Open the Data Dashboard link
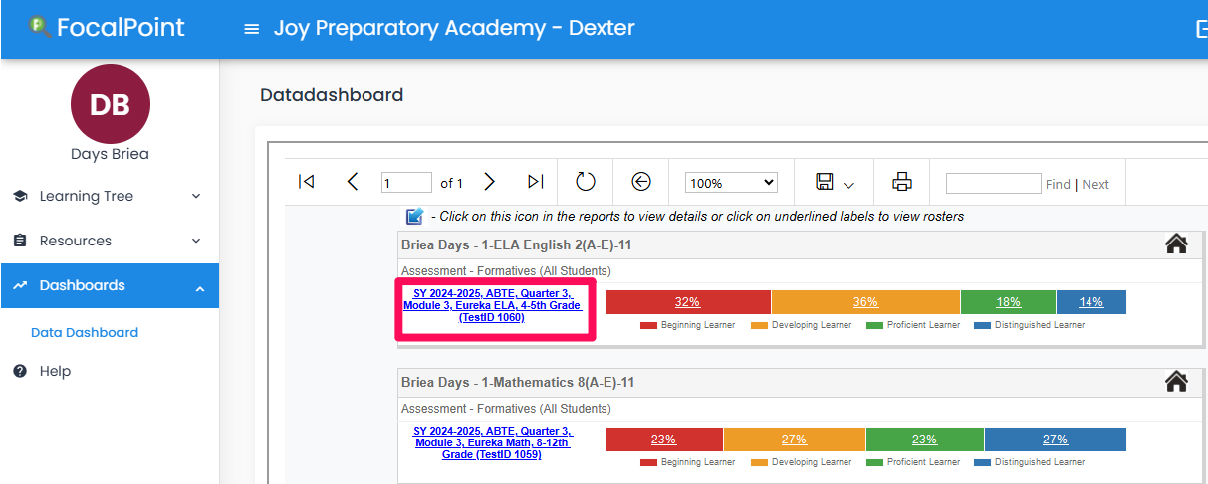Image resolution: width=1208 pixels, height=484 pixels. coord(84,333)
